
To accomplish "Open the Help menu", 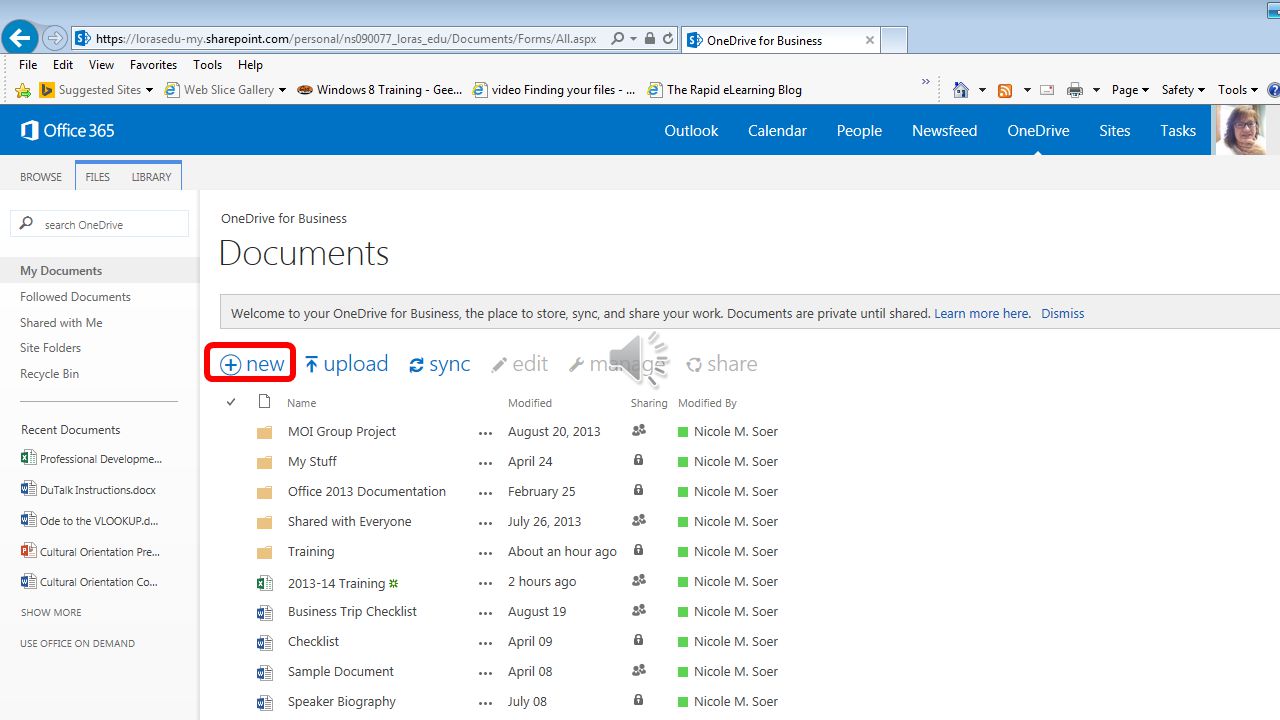I will click(x=250, y=65).
